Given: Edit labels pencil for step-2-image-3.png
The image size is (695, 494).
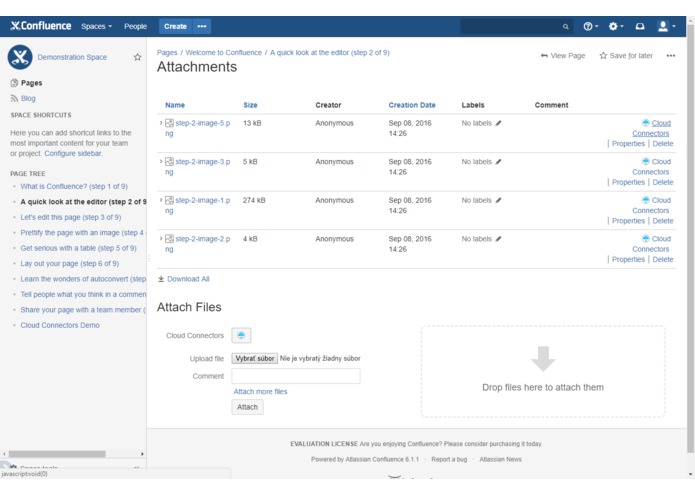Looking at the screenshot, I should point(498,162).
